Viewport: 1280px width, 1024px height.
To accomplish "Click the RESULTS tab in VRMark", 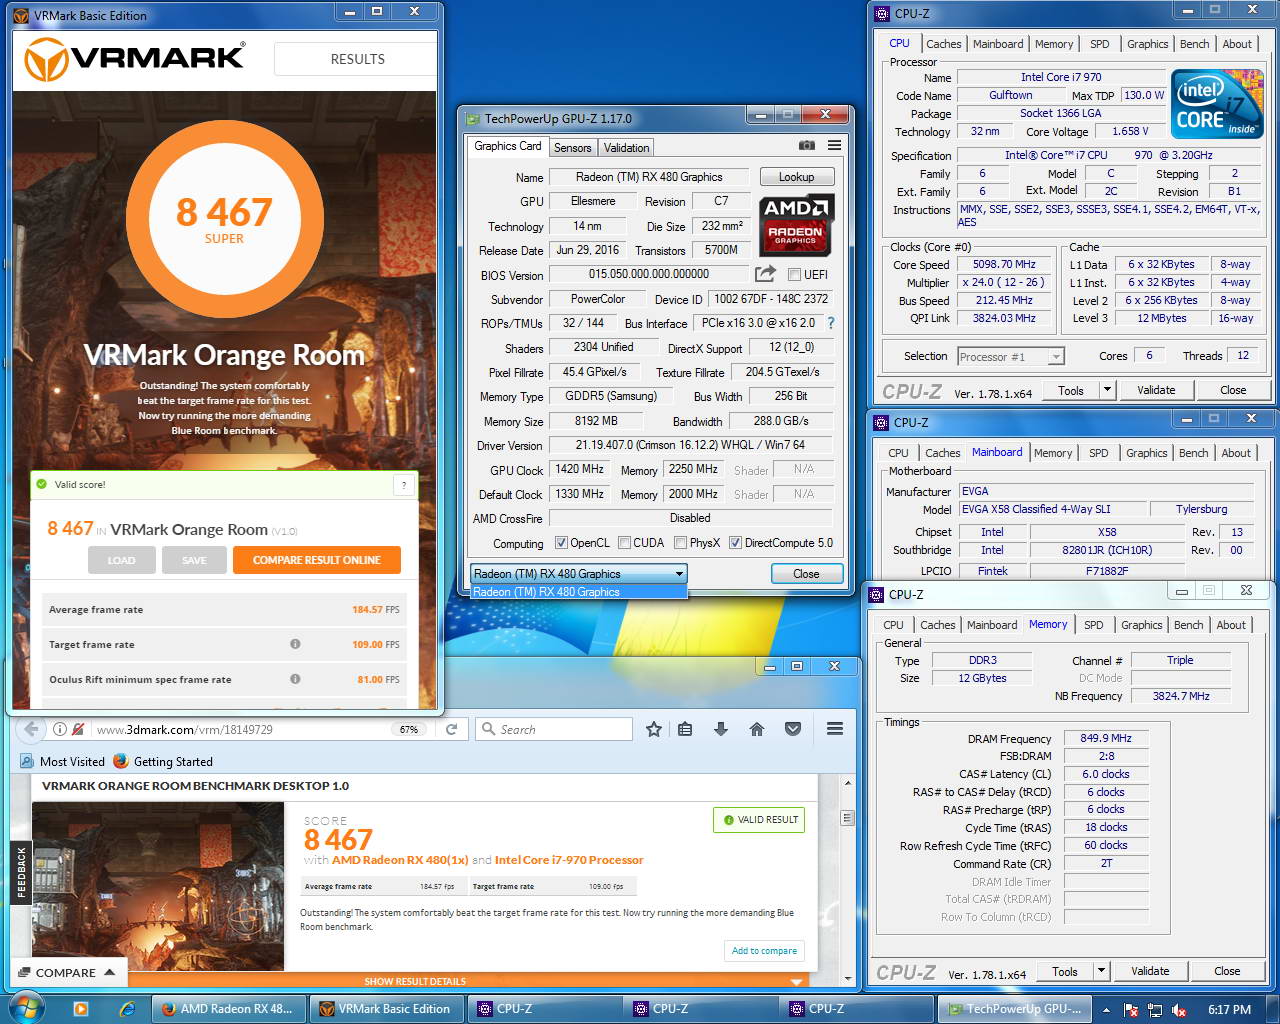I will (357, 59).
